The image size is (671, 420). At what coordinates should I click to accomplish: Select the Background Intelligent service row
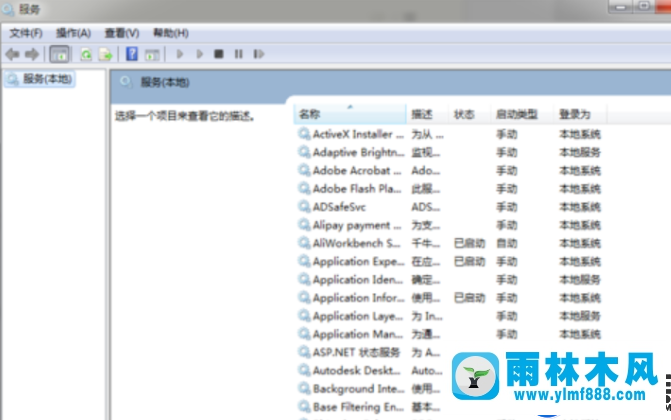[x=371, y=389]
